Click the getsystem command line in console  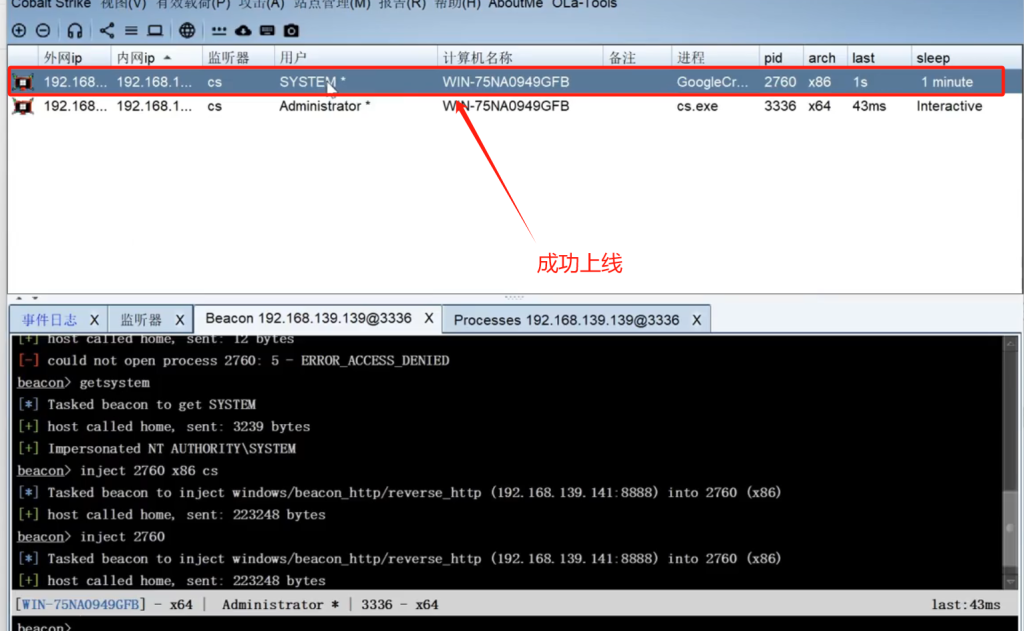84,383
